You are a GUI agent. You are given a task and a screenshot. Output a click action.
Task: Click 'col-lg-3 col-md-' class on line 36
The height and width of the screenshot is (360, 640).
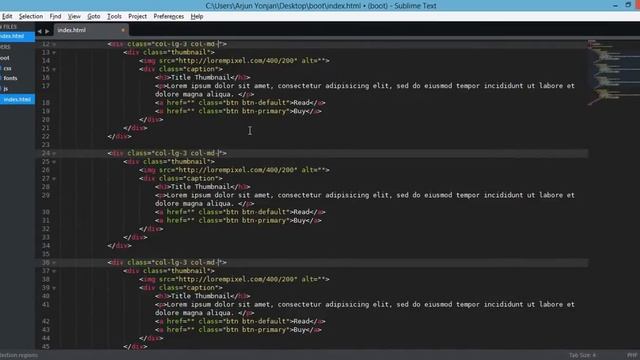pyautogui.click(x=187, y=262)
